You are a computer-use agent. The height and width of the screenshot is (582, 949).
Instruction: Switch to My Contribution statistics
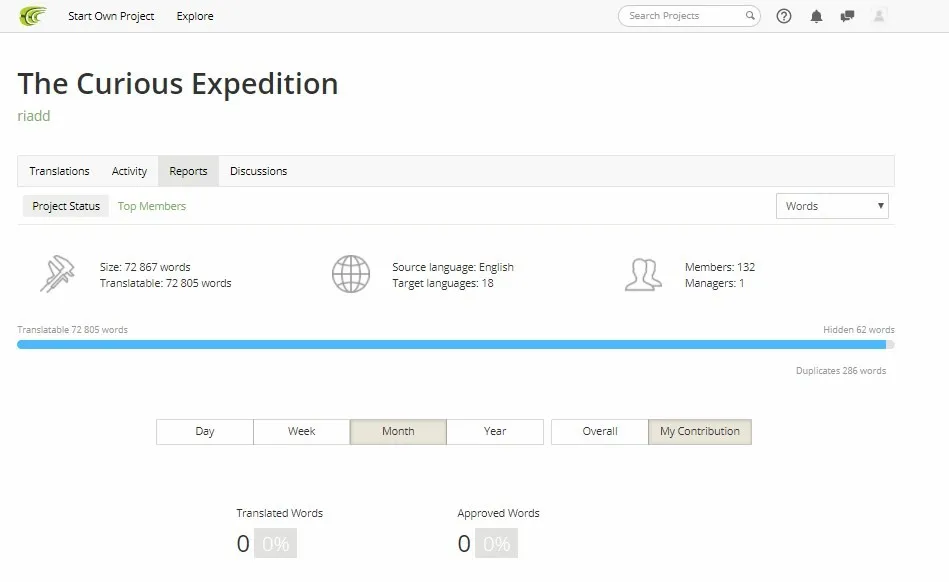pyautogui.click(x=700, y=432)
